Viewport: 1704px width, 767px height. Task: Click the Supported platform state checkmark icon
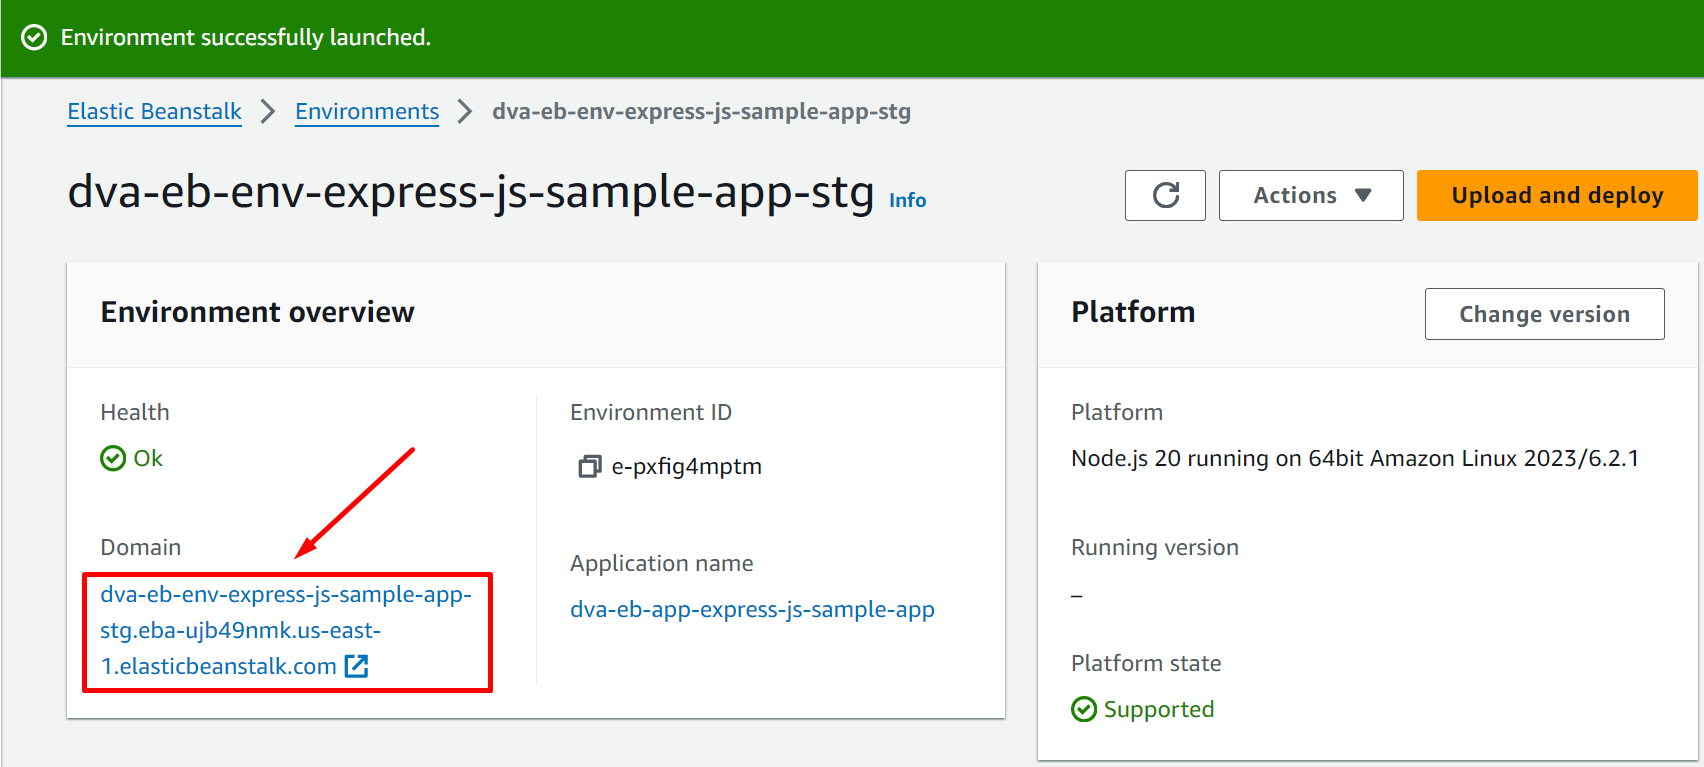(1084, 709)
